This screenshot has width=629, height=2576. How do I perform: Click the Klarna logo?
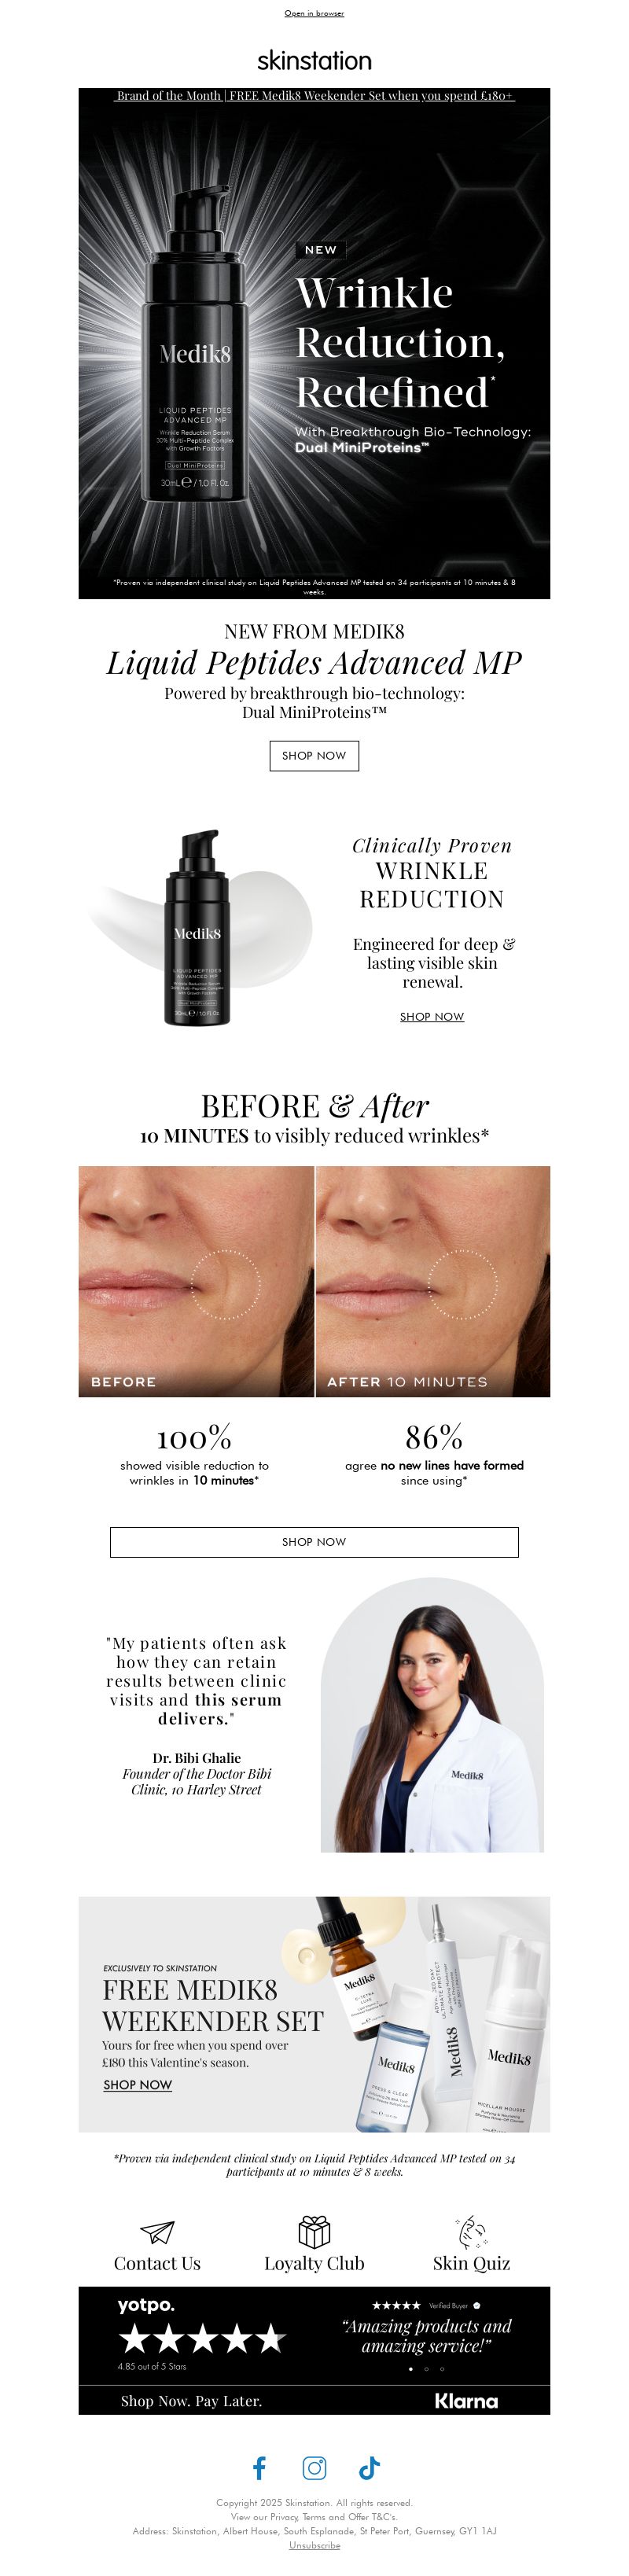(x=466, y=2401)
